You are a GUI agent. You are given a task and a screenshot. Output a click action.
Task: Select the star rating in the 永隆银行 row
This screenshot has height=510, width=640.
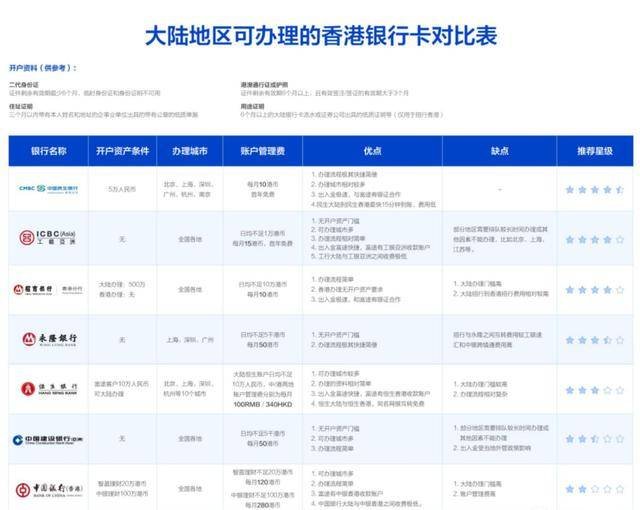tap(595, 340)
